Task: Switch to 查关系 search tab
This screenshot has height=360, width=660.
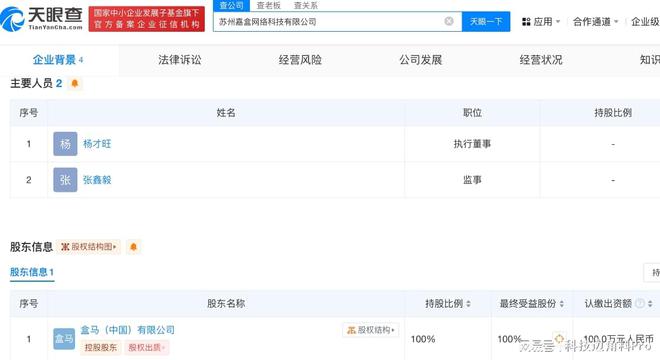Action: click(306, 5)
